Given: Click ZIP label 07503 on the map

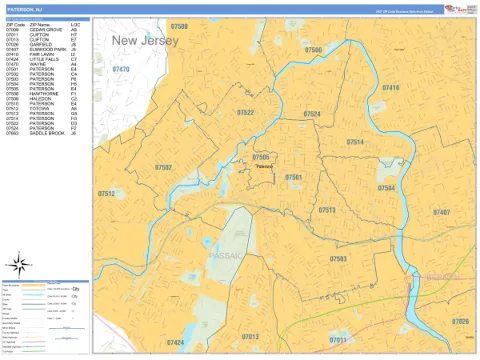Looking at the screenshot, I should click(x=338, y=259).
